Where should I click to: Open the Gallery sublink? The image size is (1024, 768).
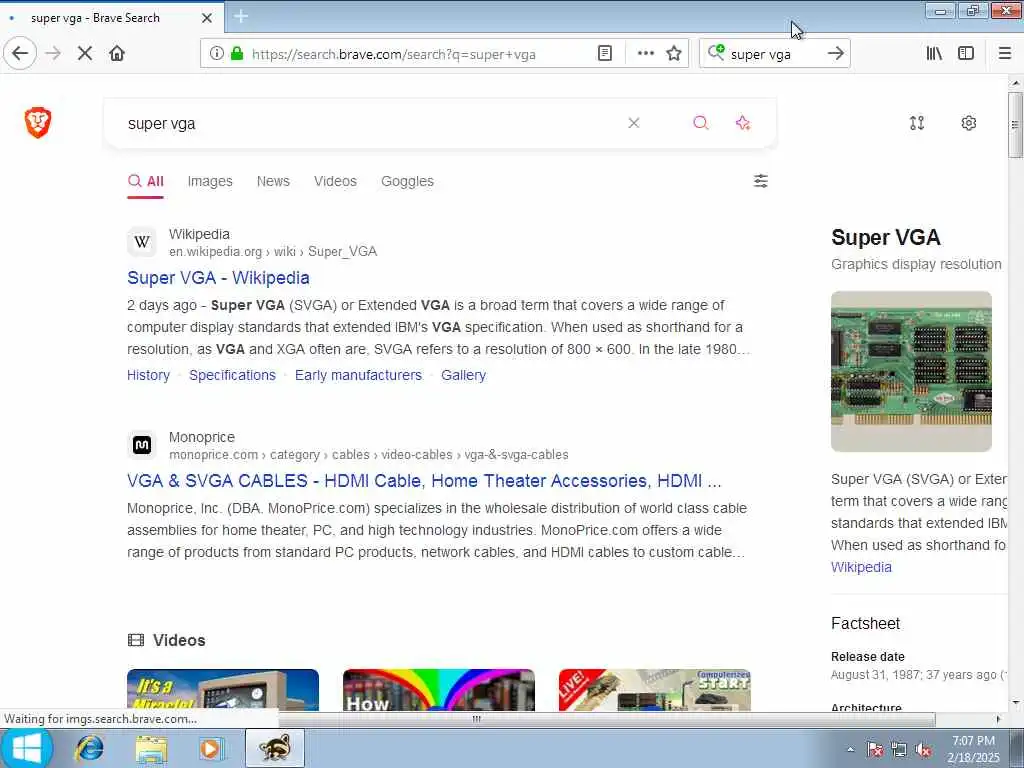click(x=463, y=375)
